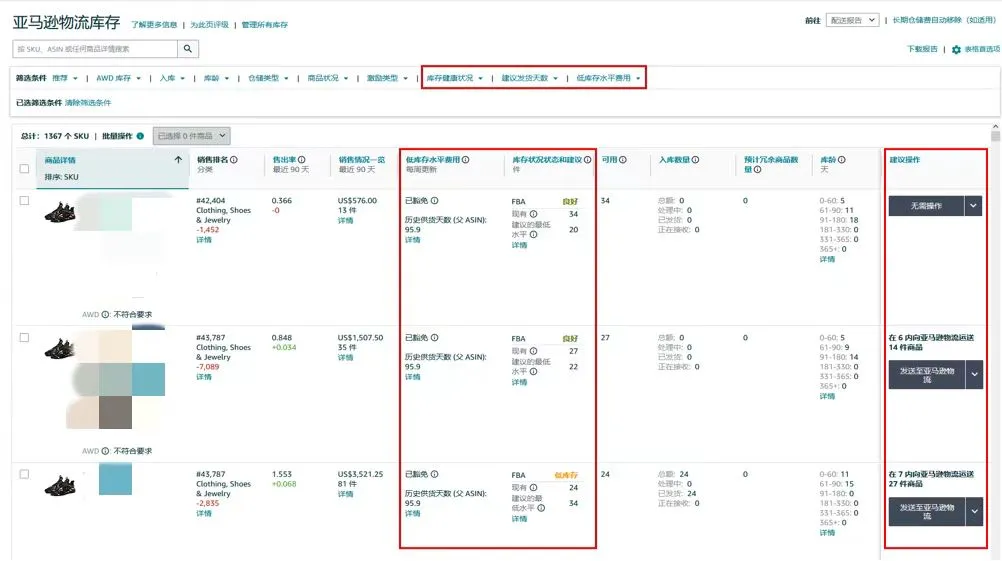Click the info icon beside 批量操作
The width and height of the screenshot is (1002, 561).
tap(140, 136)
